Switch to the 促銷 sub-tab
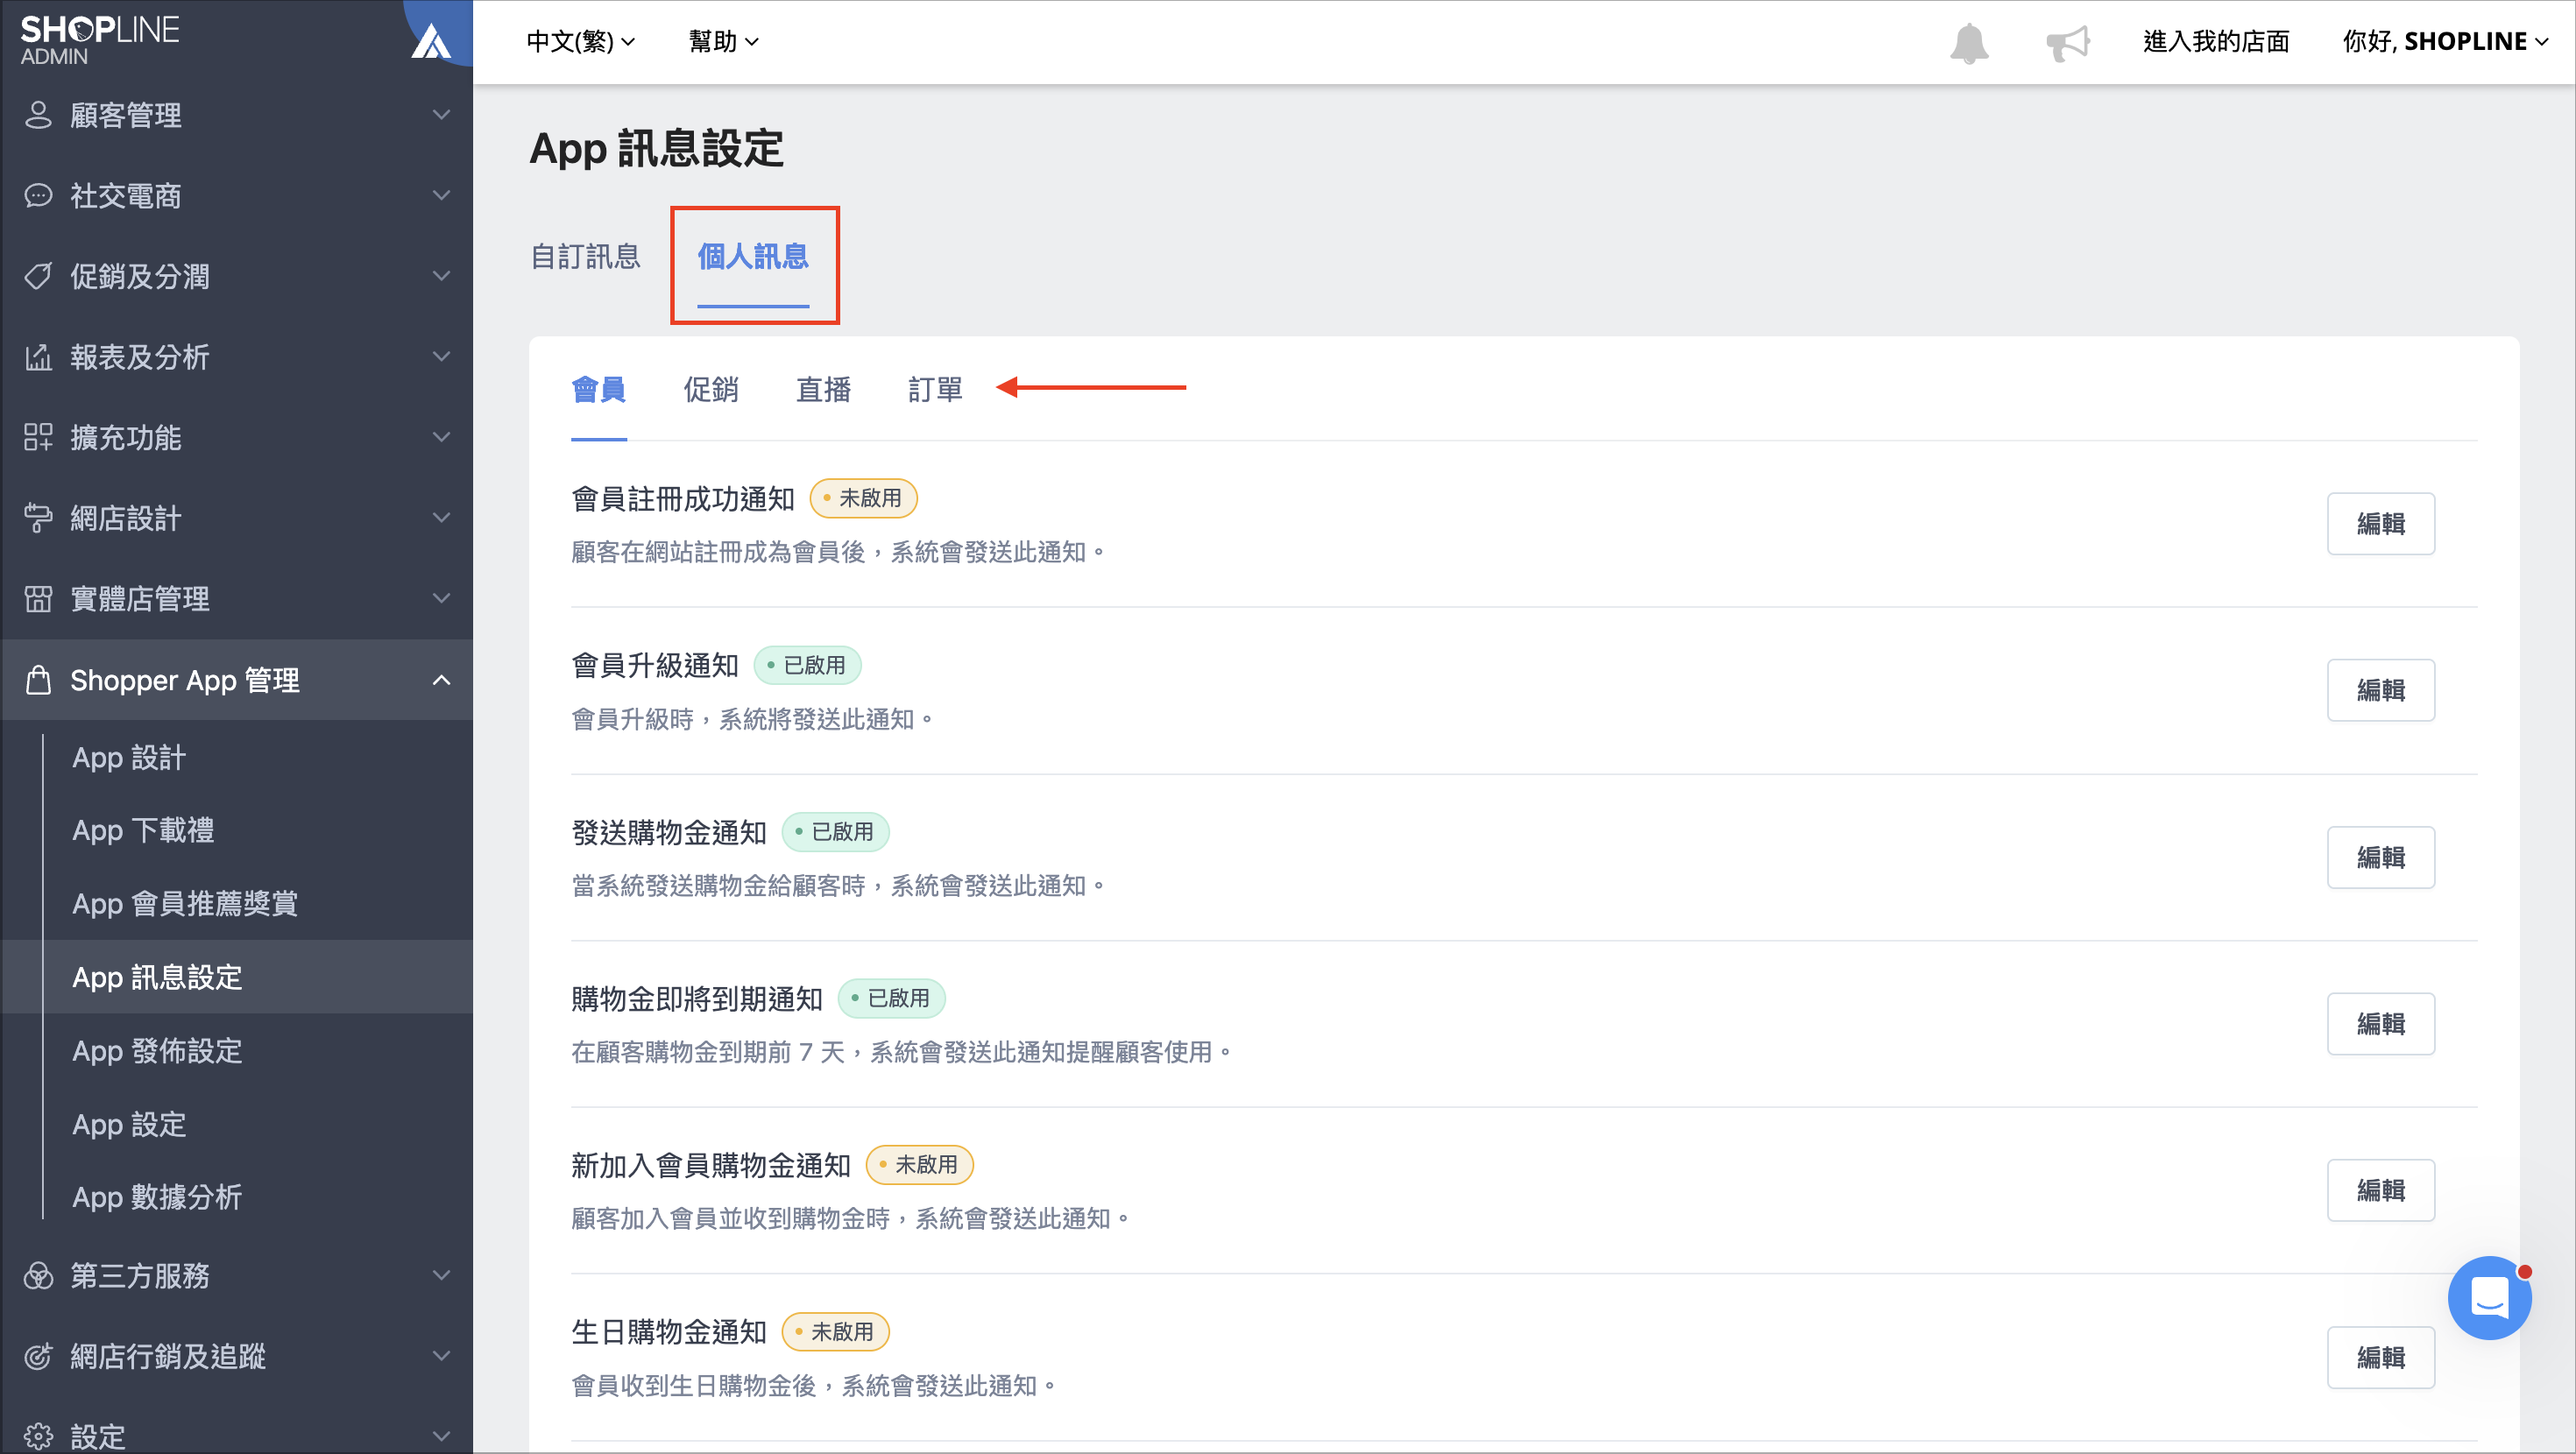Screen dimensions: 2576x1454 [711, 389]
